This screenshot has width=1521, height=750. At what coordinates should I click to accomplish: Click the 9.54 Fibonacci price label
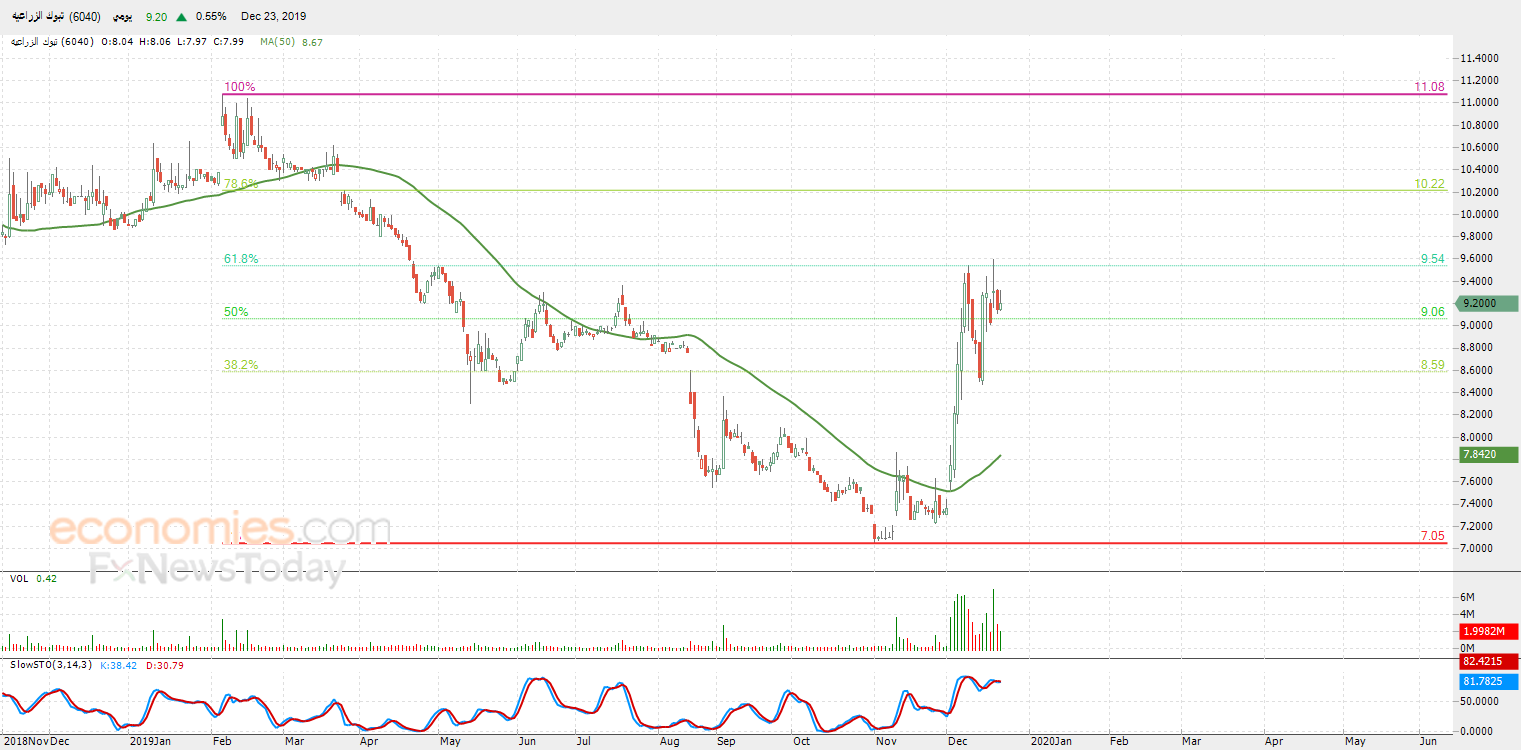[x=1433, y=259]
